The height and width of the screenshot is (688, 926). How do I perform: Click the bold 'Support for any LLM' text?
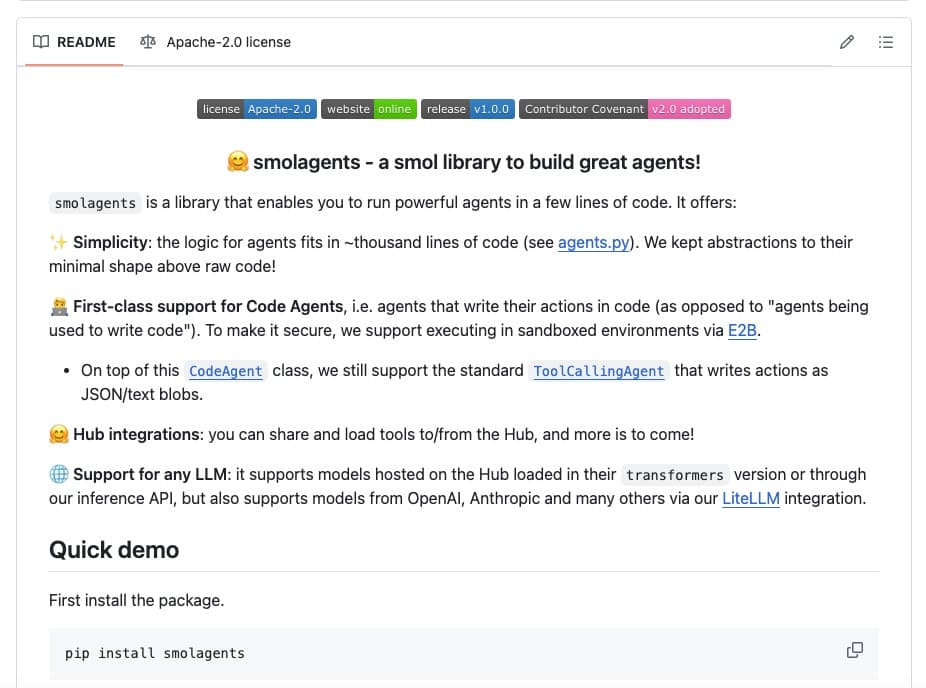point(150,474)
